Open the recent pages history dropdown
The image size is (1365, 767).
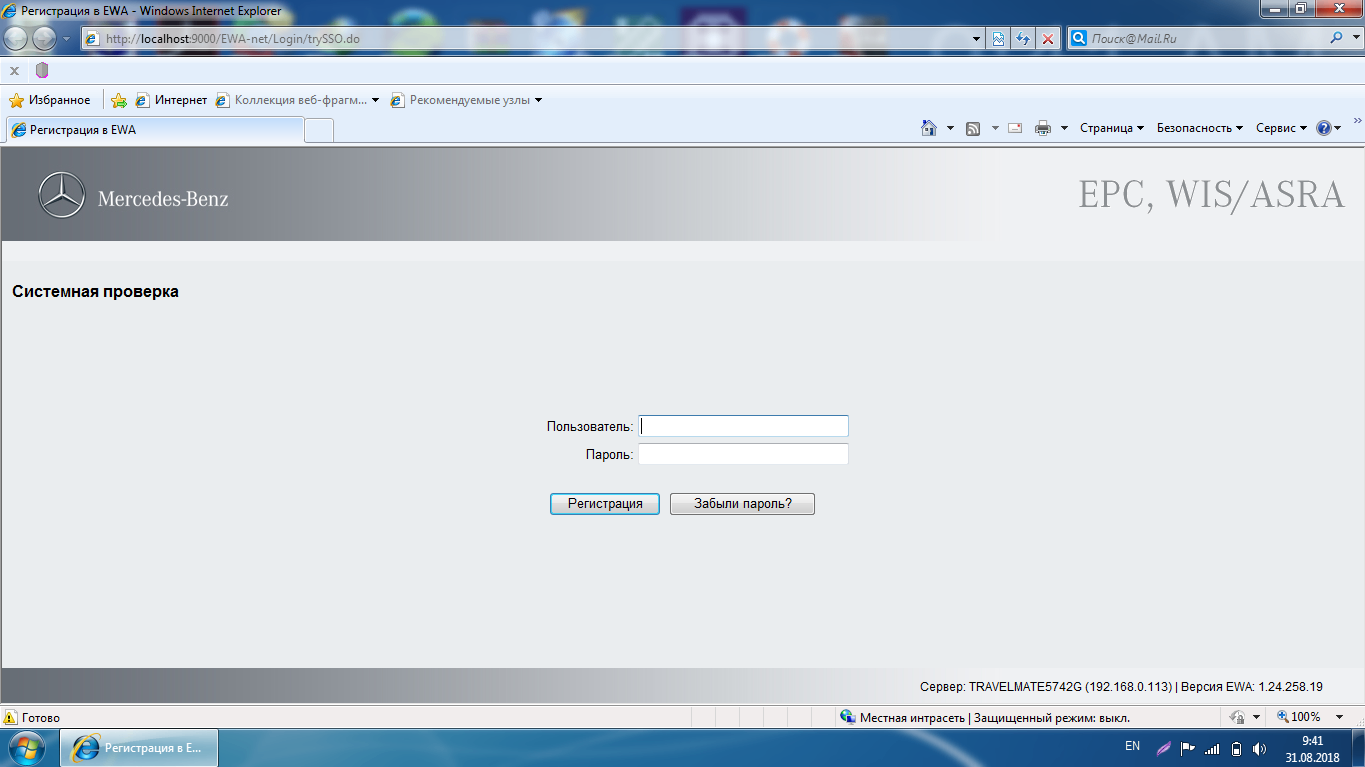(x=67, y=39)
